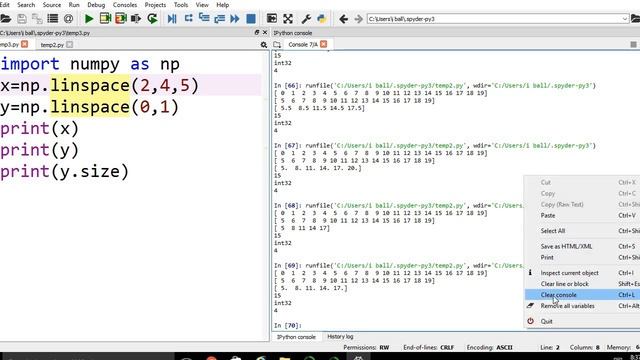Click Run cell and advance icon
640x360 pixels.
(121, 18)
